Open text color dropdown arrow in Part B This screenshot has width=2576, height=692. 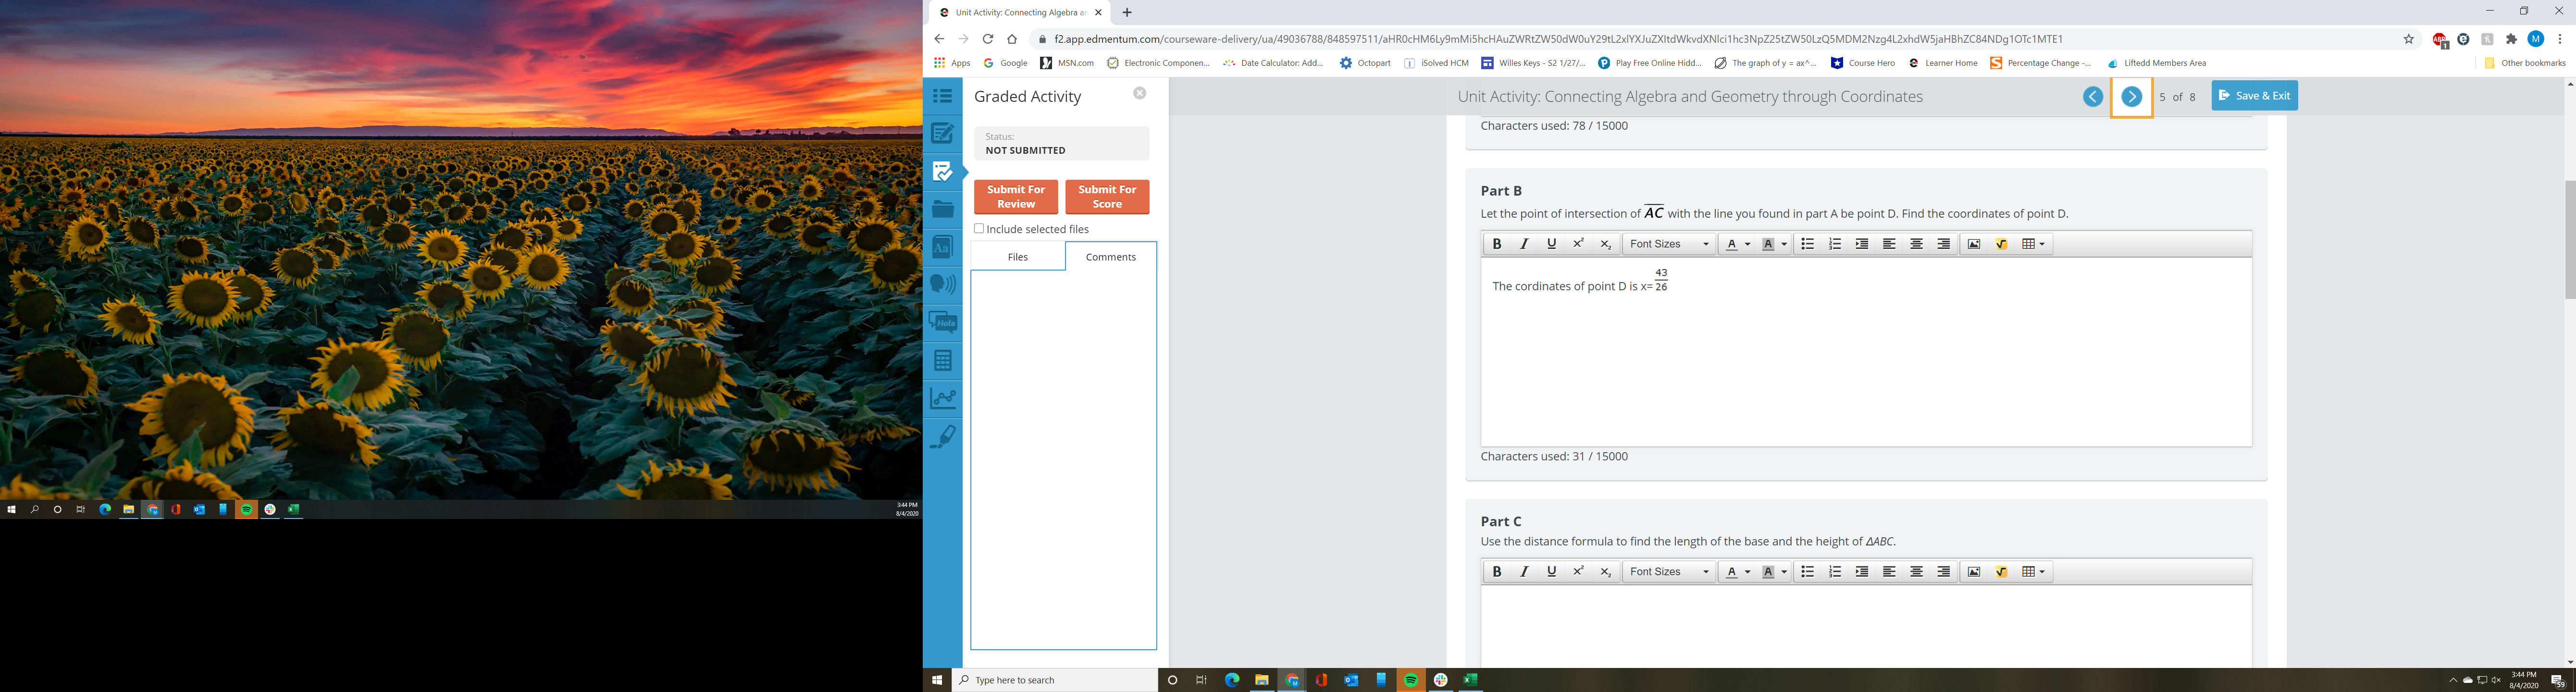(x=1748, y=244)
